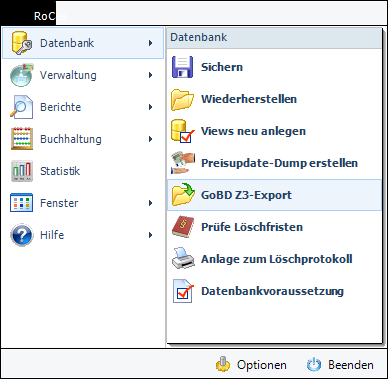The width and height of the screenshot is (388, 379).
Task: Click the Sichern floppy disk icon
Action: point(182,67)
